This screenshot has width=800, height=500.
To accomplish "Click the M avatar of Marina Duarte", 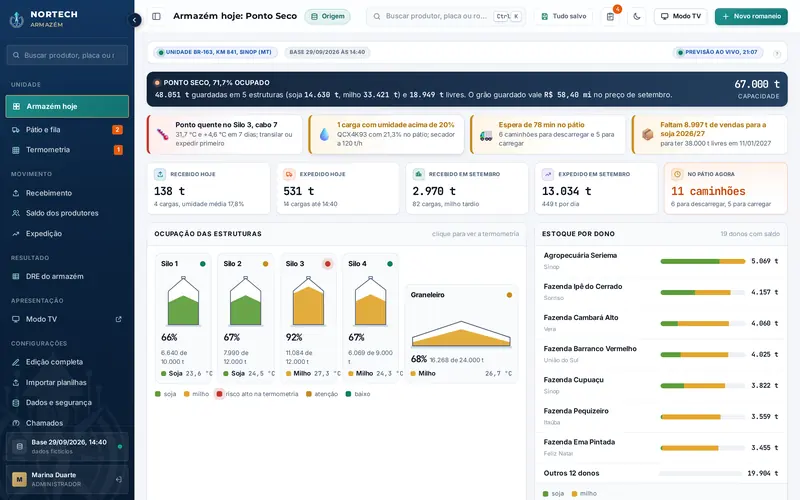I will tap(19, 480).
